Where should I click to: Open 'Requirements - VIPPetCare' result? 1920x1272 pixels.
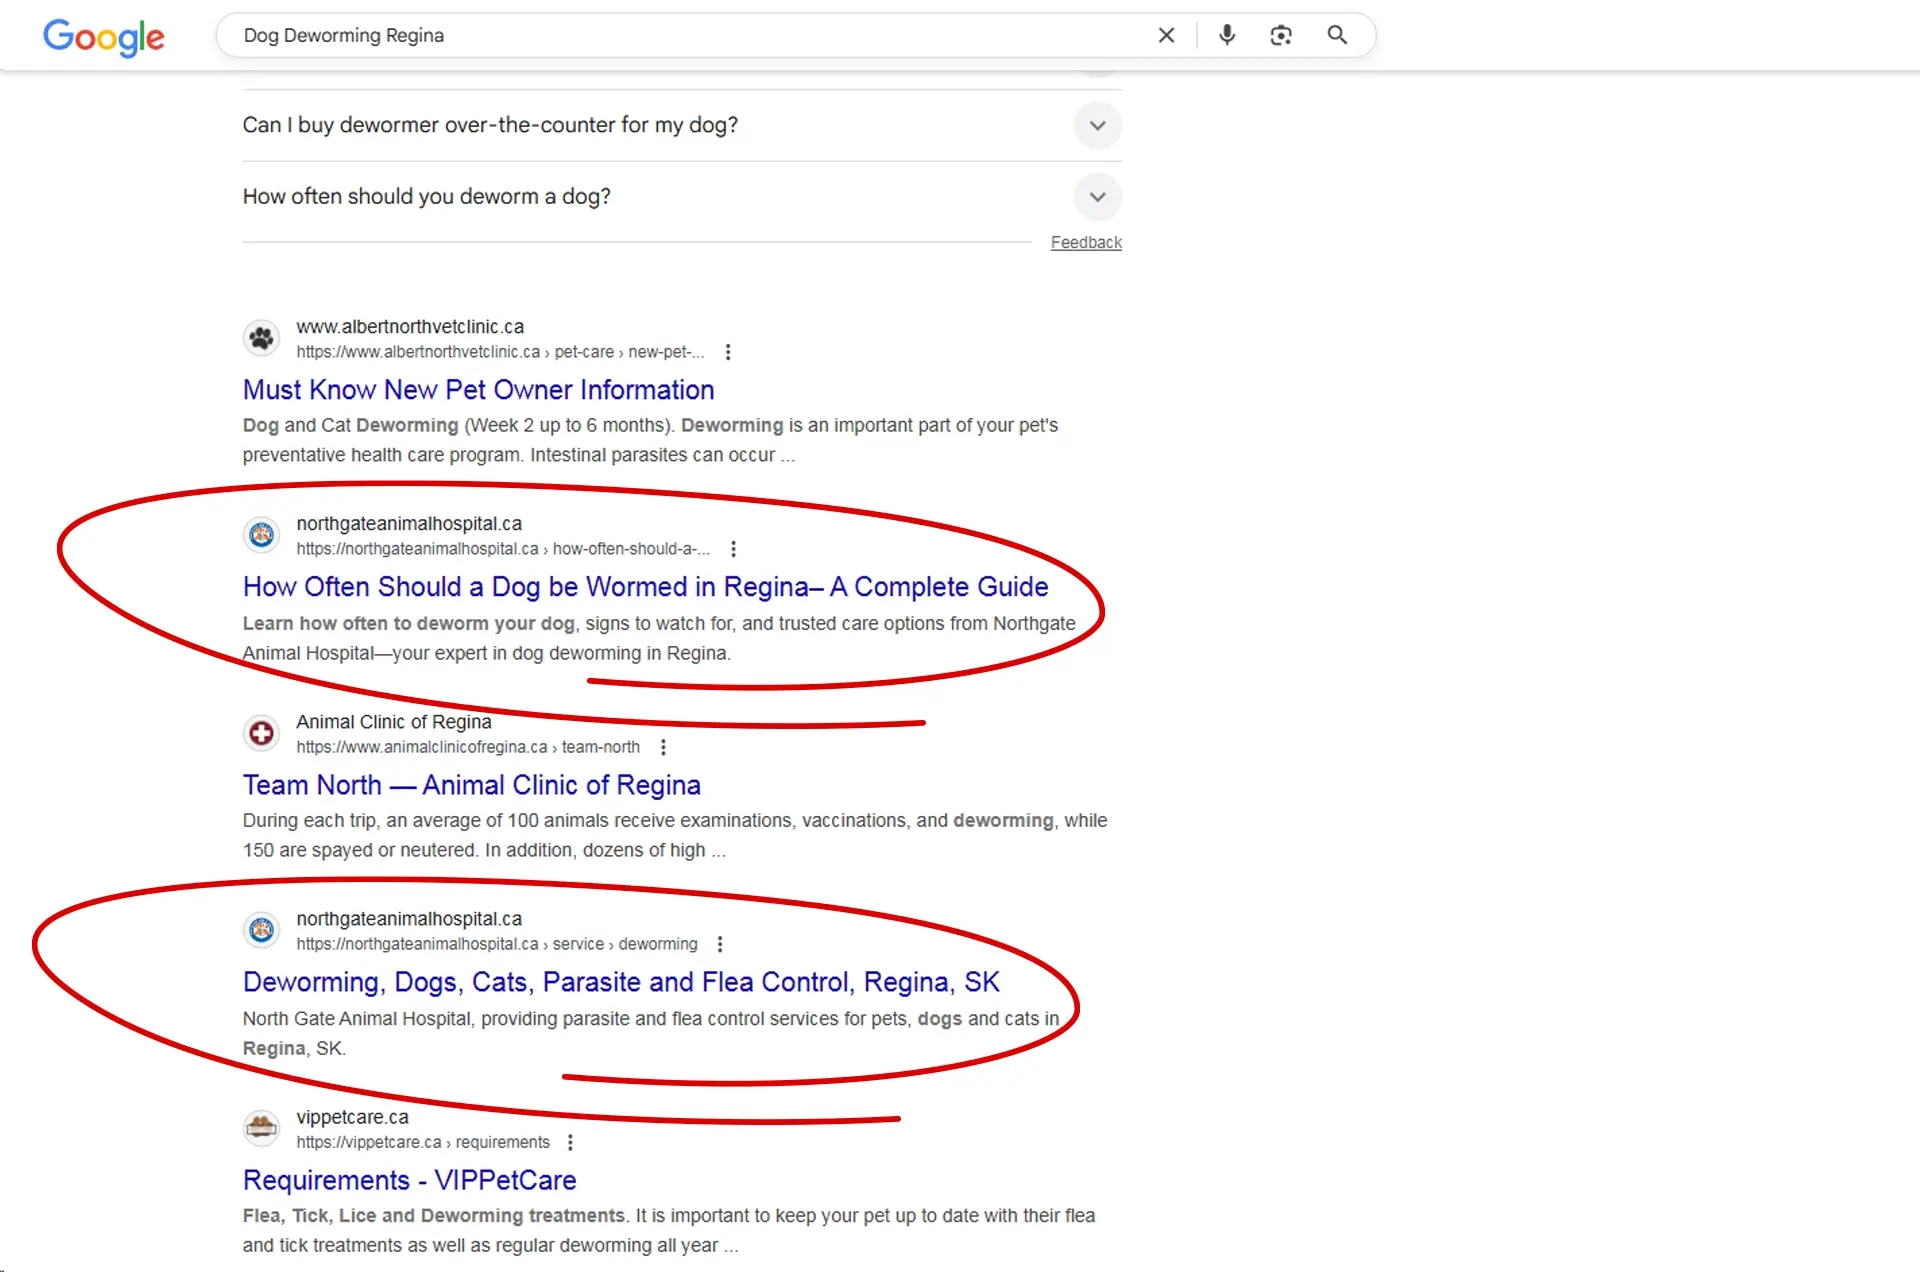point(410,1180)
